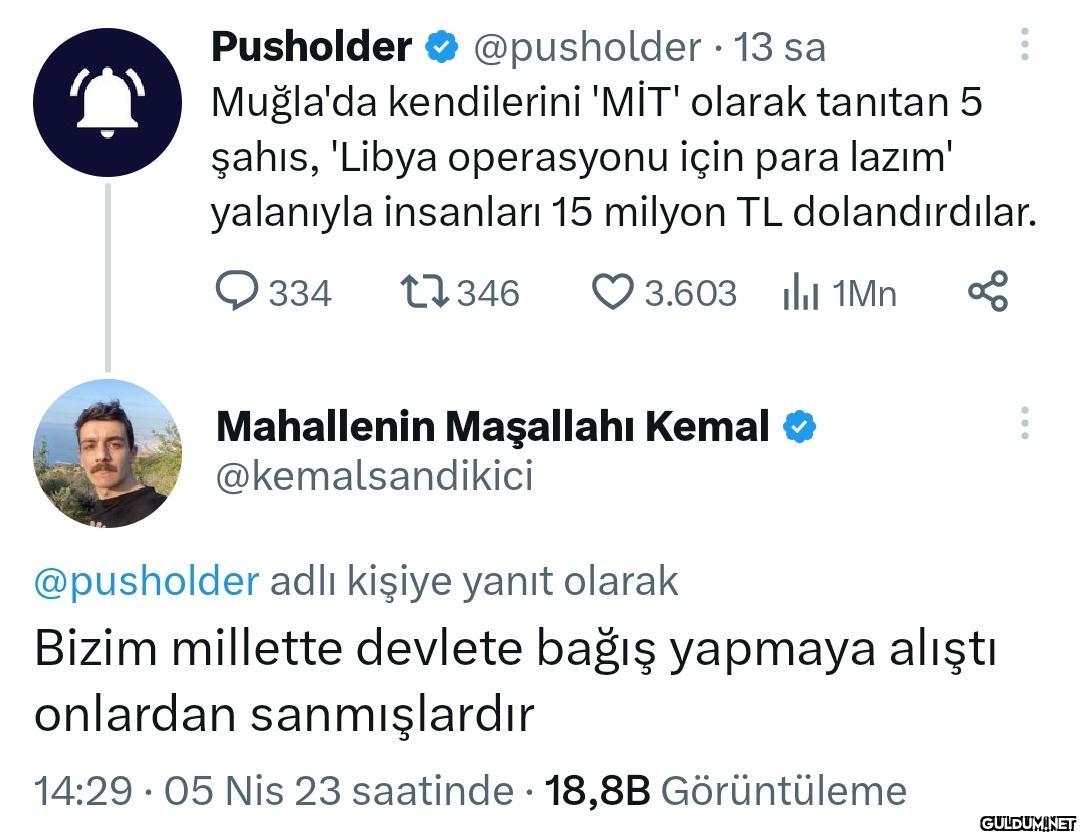Like the Pusholder tweet with heart icon

613,292
